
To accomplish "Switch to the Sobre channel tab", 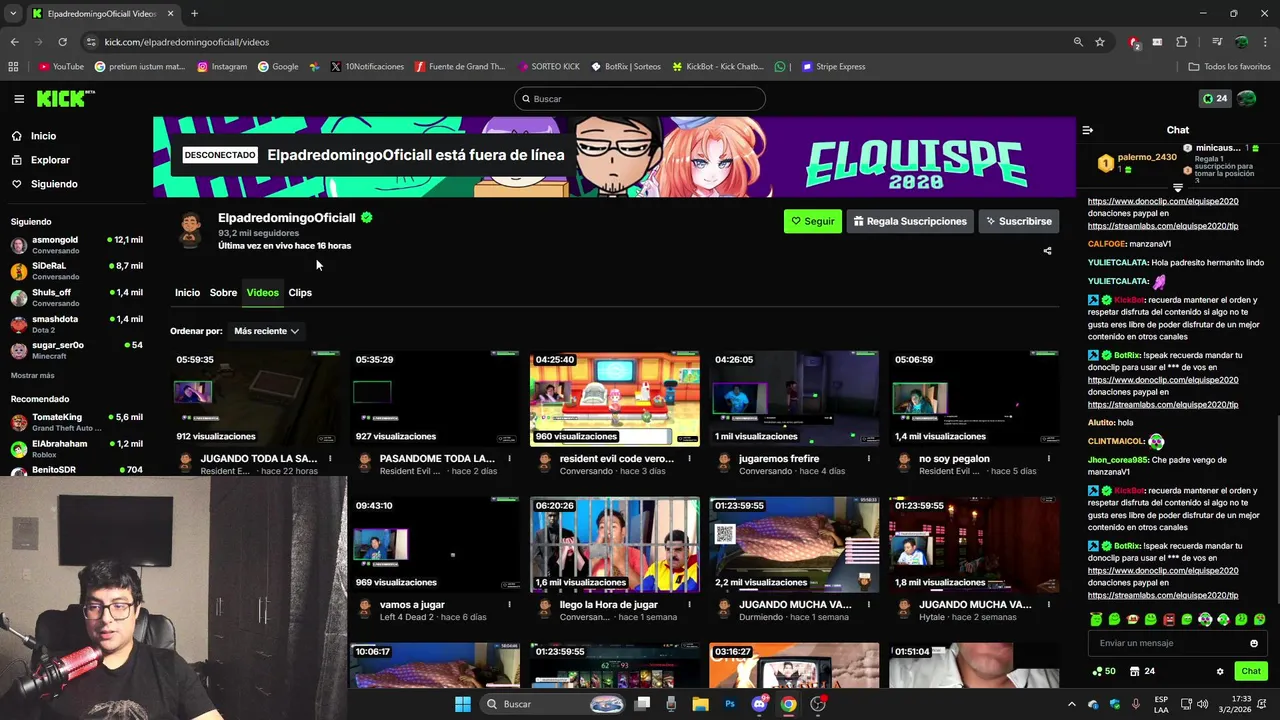I will [223, 293].
